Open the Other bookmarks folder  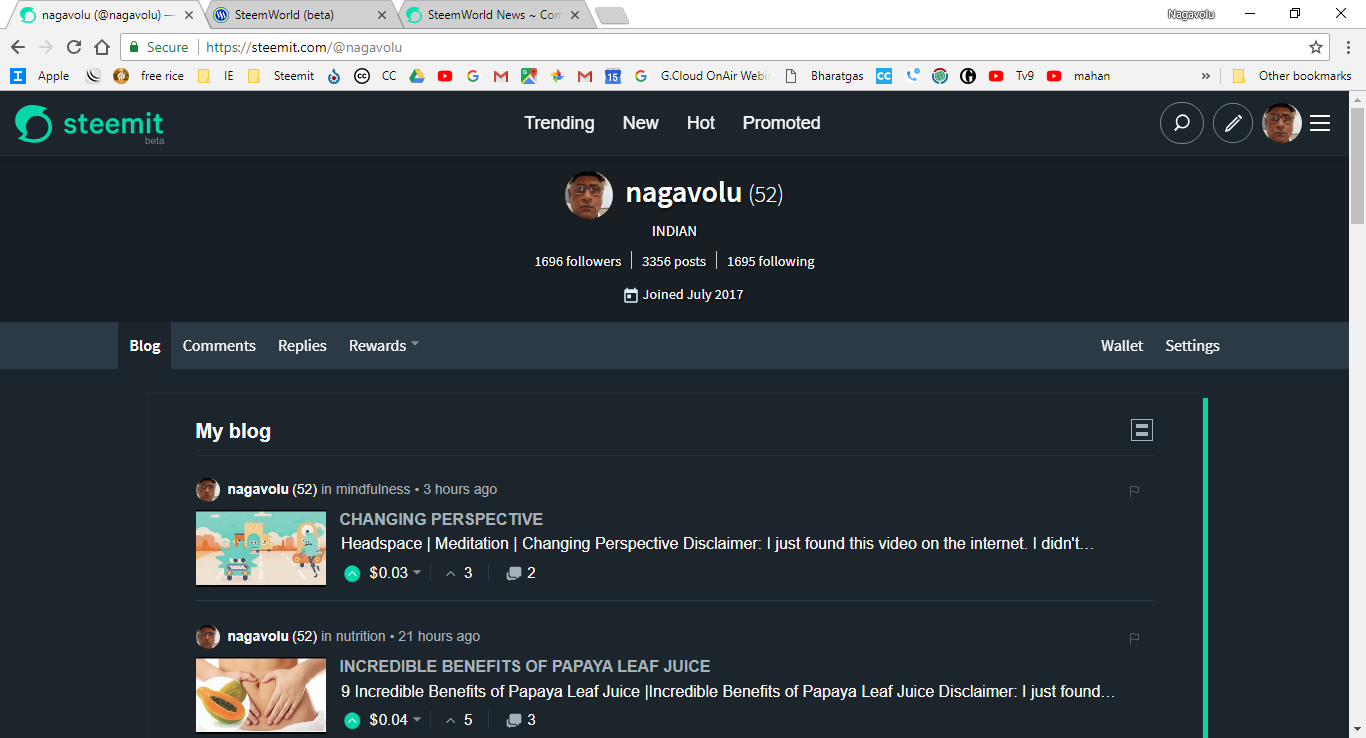click(x=1291, y=75)
